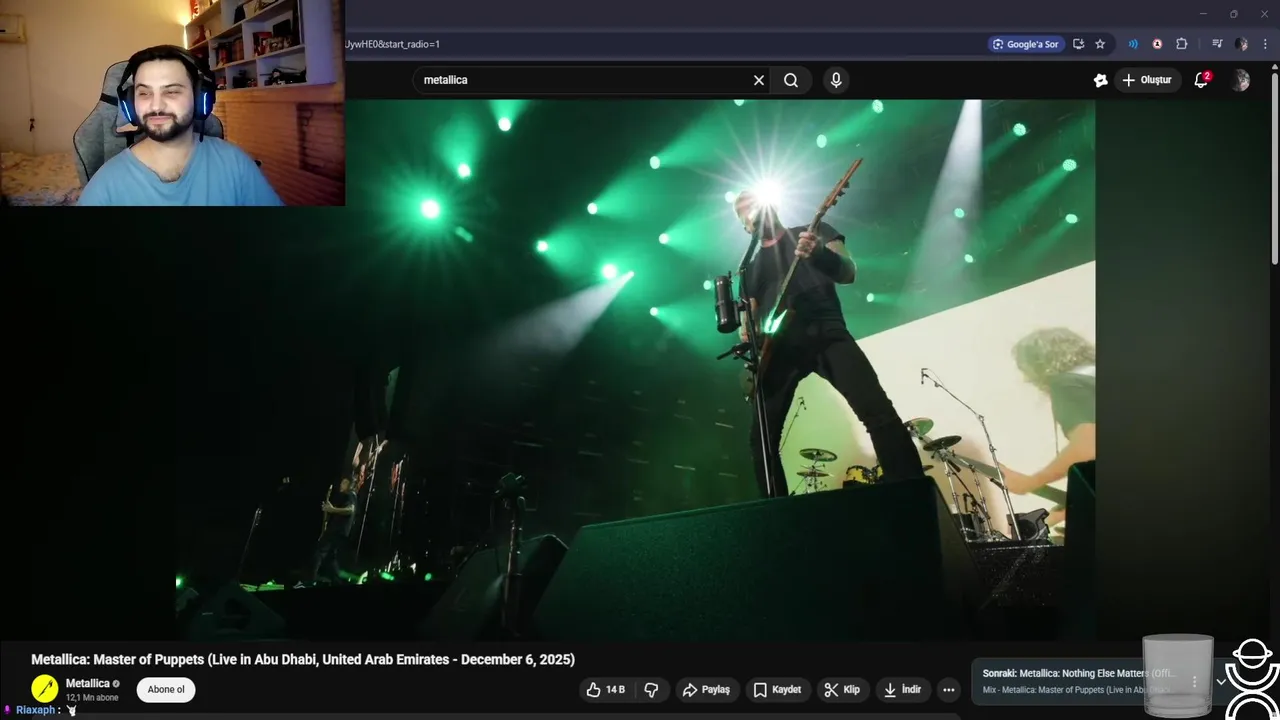The height and width of the screenshot is (720, 1280).
Task: Click the install app icon in address bar
Action: (1078, 44)
